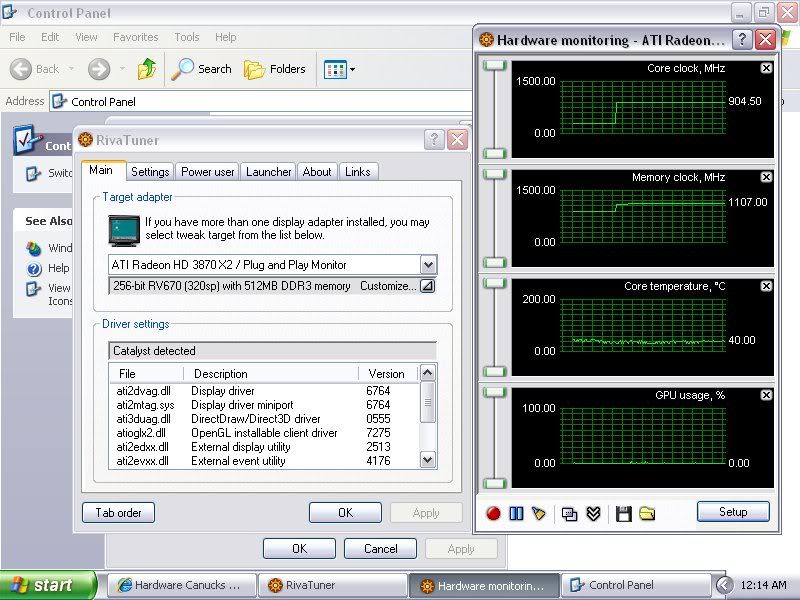Click File column header in driver list

146,374
